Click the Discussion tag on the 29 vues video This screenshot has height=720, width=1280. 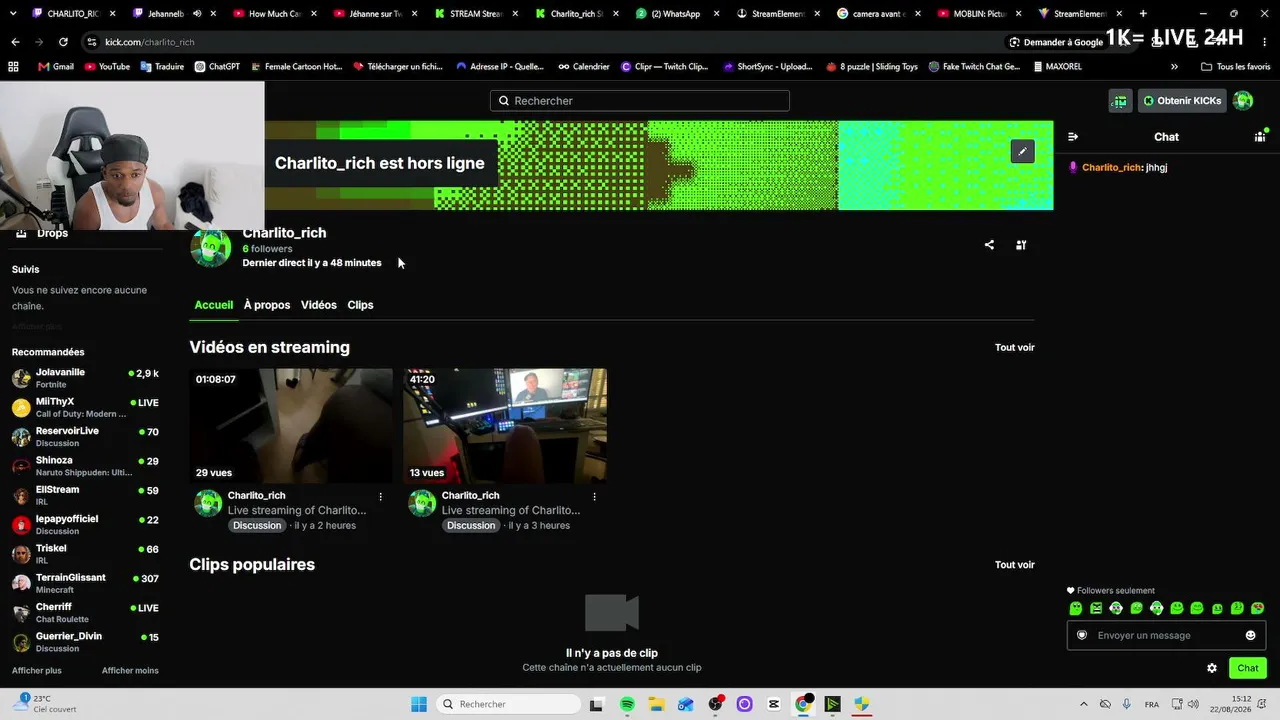pos(257,526)
